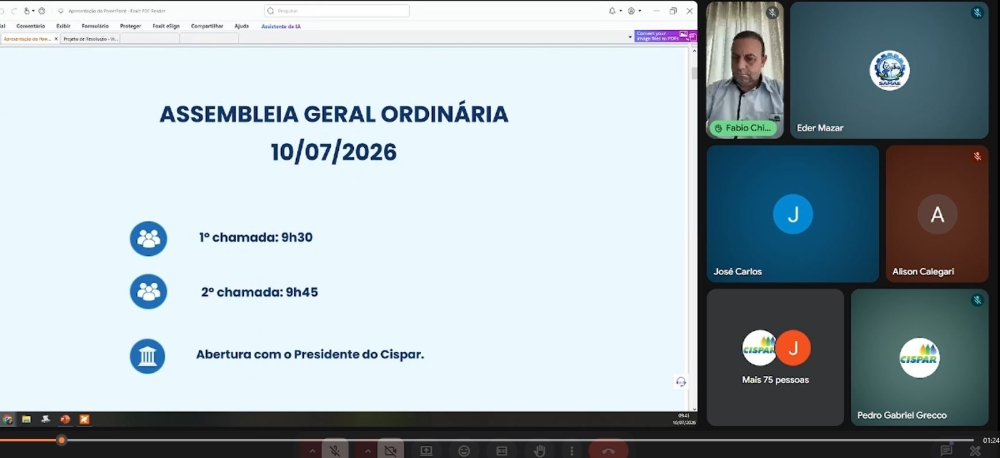The width and height of the screenshot is (1000, 458).
Task: Click the video progress bar track
Action: (x=487, y=440)
